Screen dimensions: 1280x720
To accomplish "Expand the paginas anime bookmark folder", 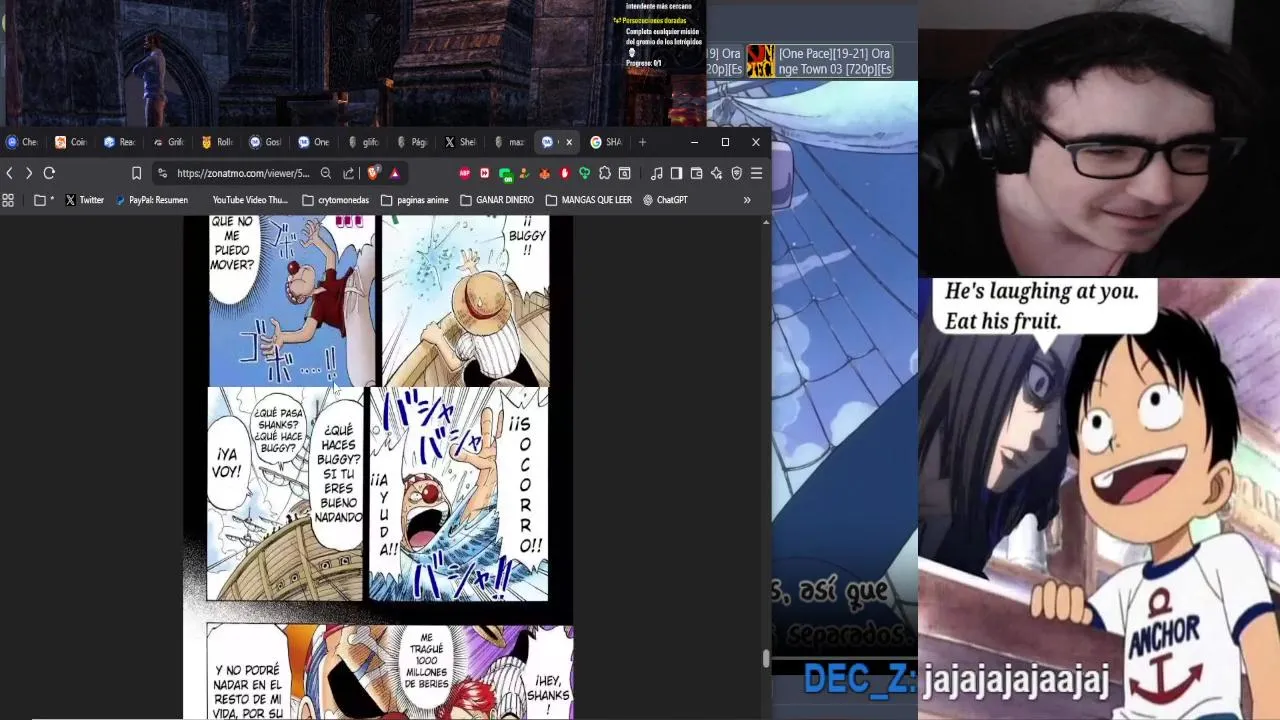I will pyautogui.click(x=415, y=200).
